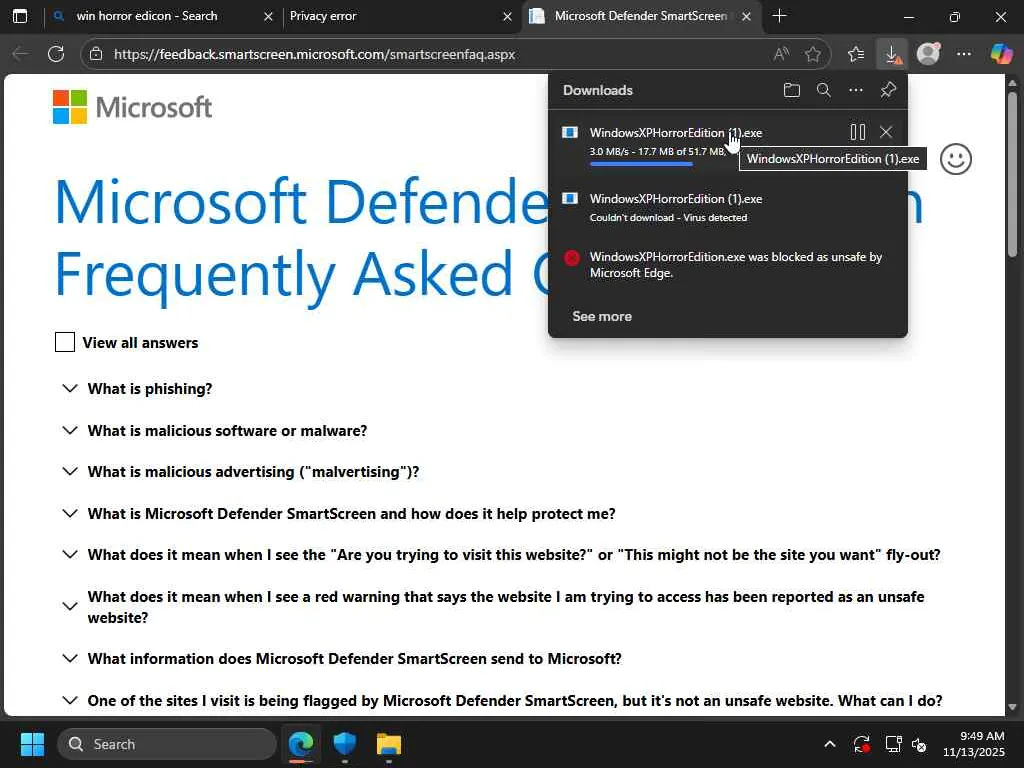Image resolution: width=1024 pixels, height=768 pixels.
Task: Pause the WindowsXPHorrorEdition download
Action: (857, 133)
